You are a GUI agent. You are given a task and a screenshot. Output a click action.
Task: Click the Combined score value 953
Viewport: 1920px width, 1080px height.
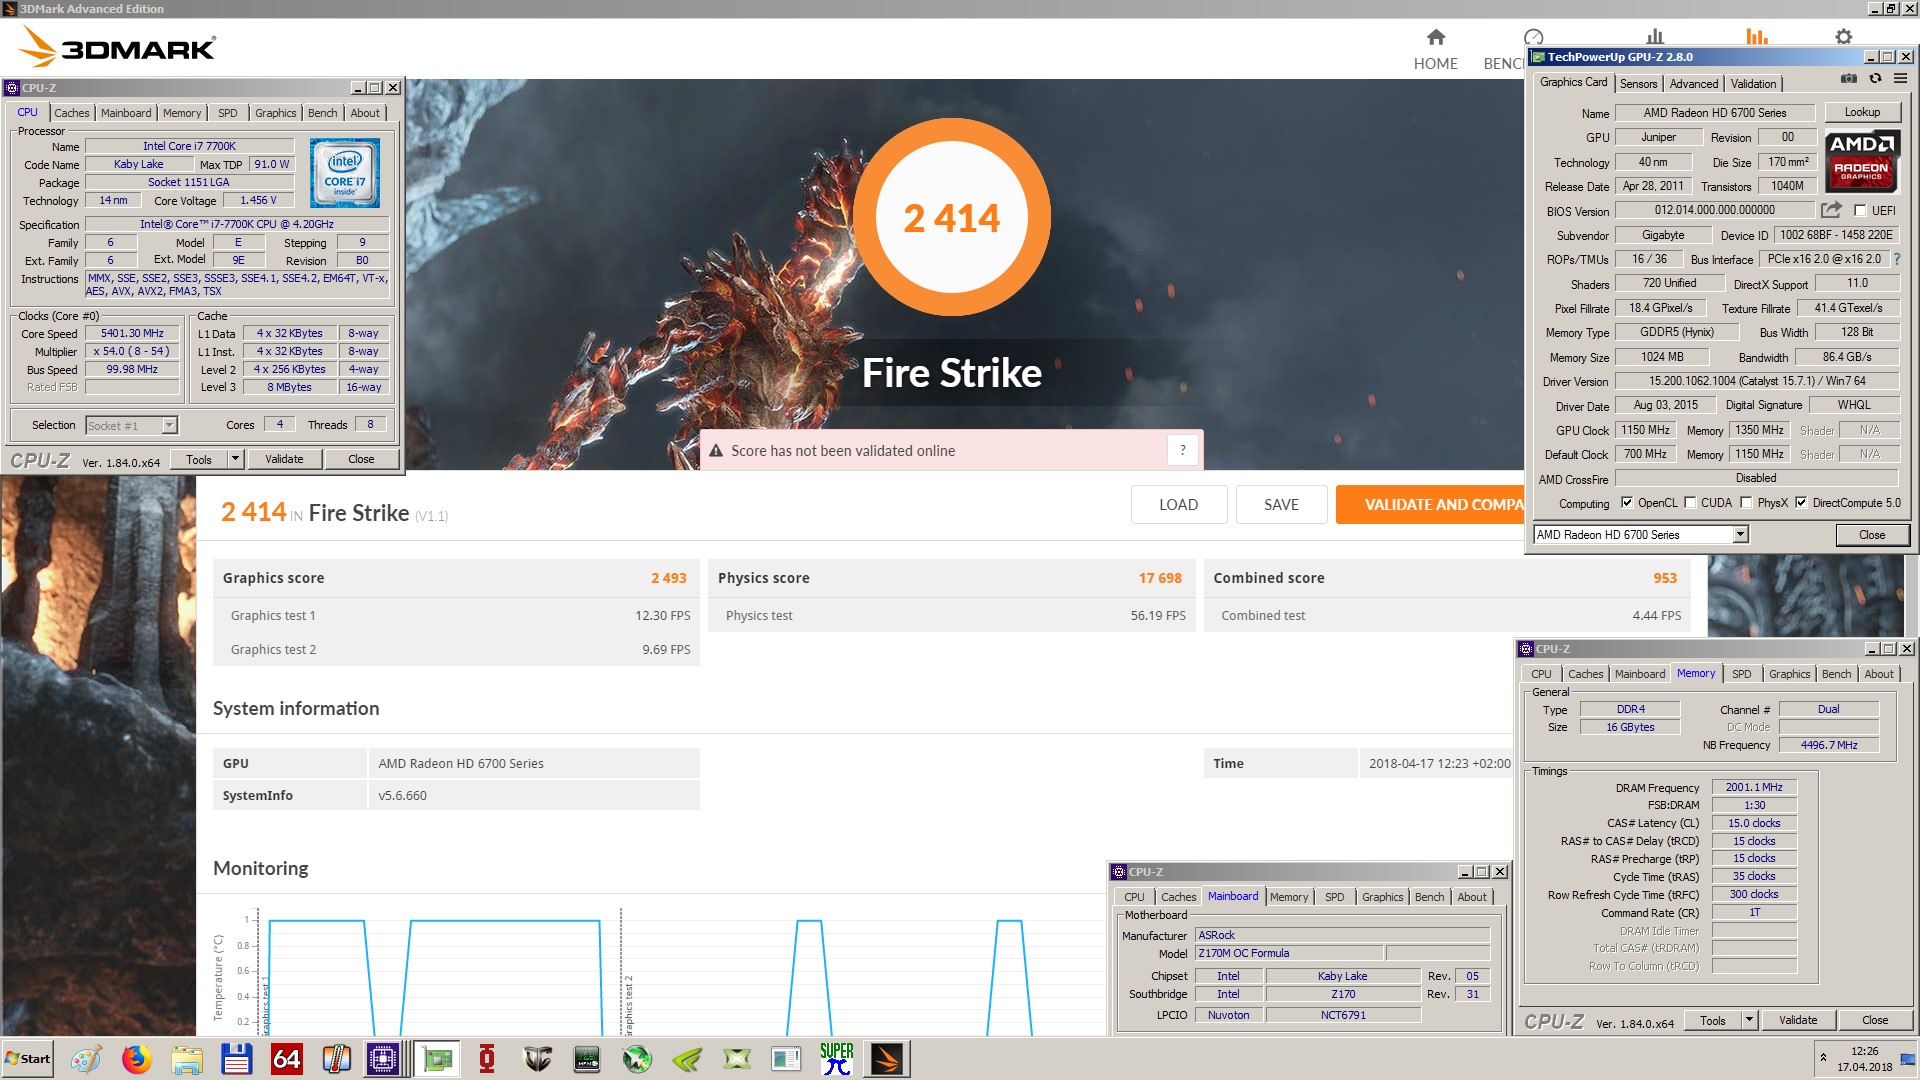(1664, 578)
